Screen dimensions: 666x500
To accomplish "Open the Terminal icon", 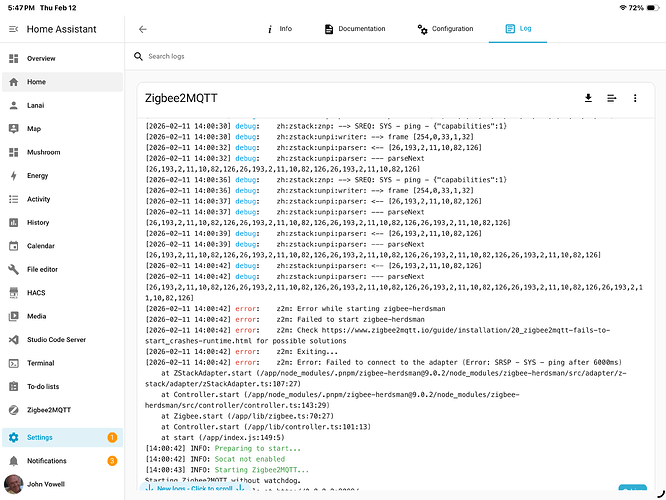I will 14,363.
